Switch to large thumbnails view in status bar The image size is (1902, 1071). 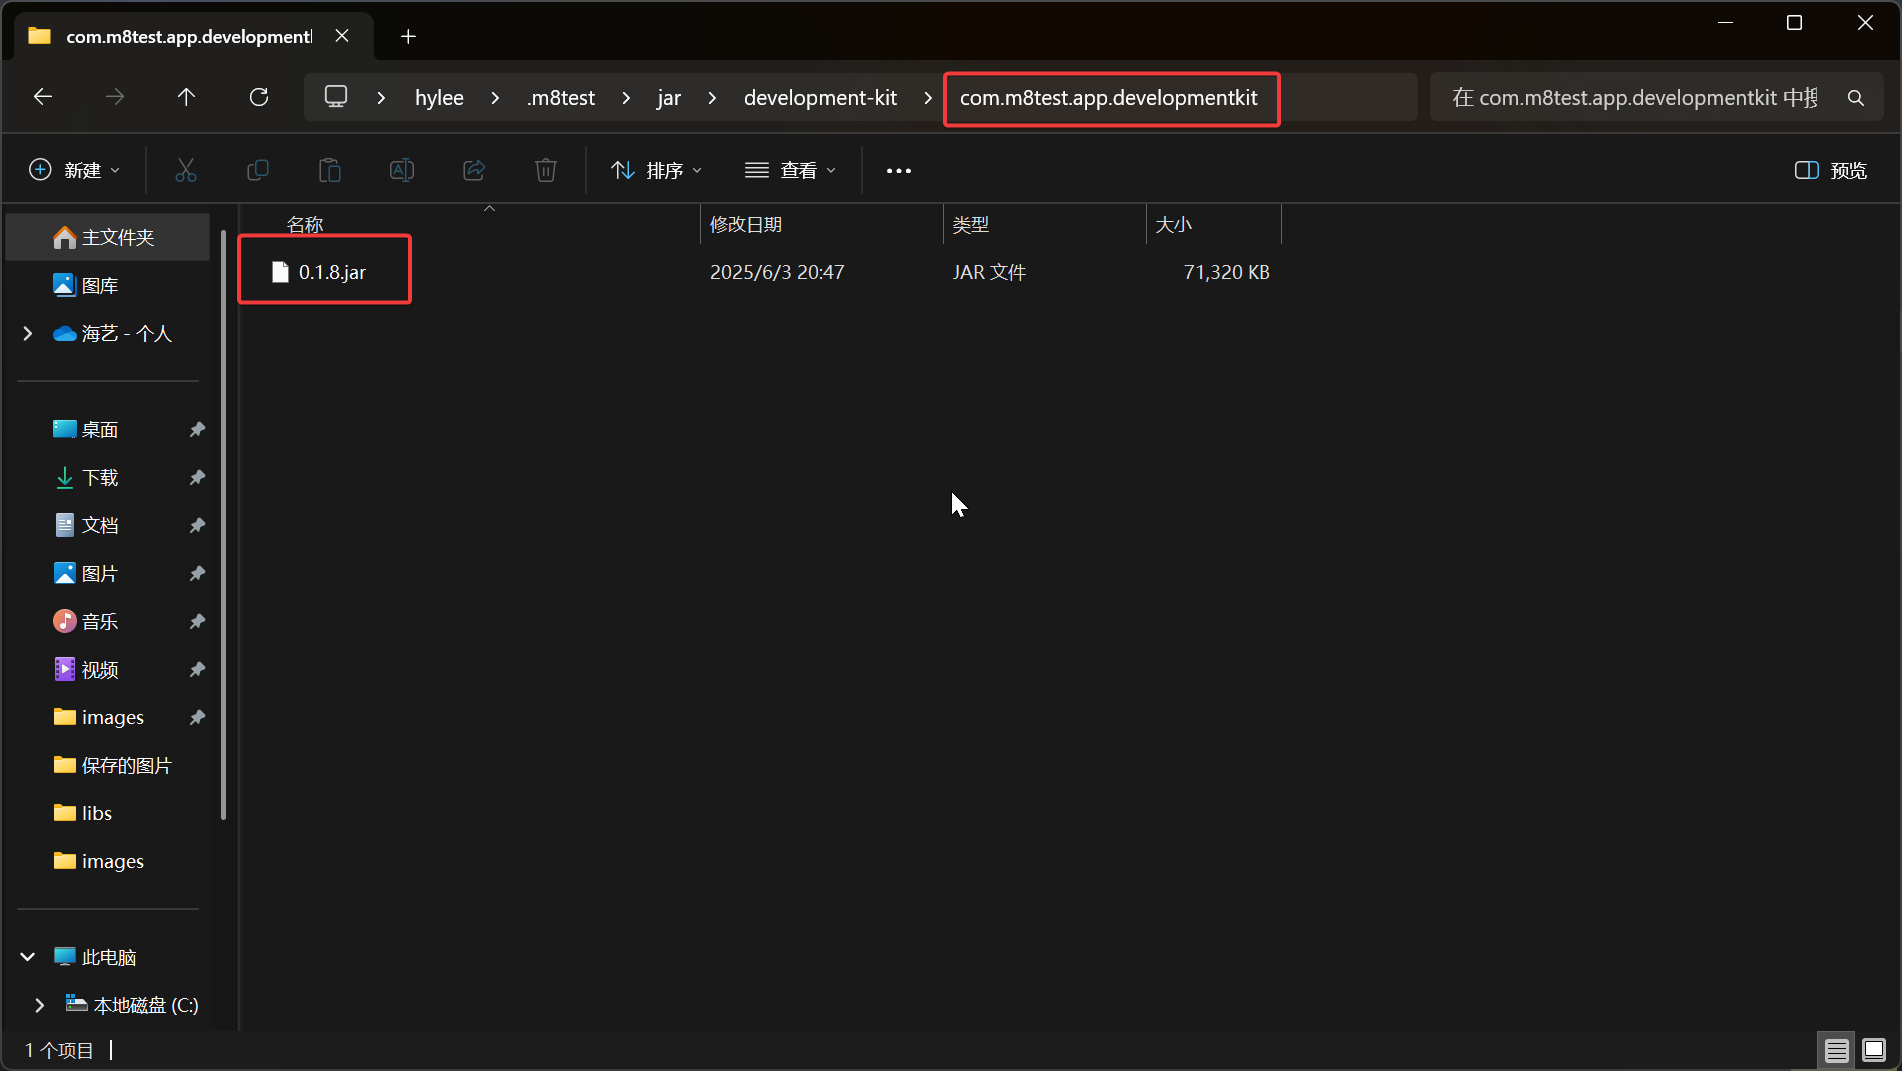(x=1874, y=1050)
